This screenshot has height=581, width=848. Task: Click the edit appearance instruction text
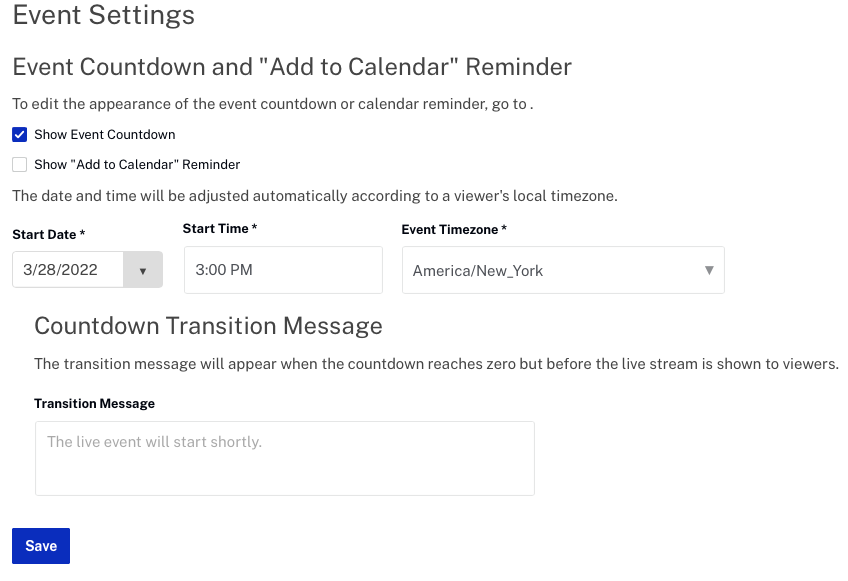273,104
